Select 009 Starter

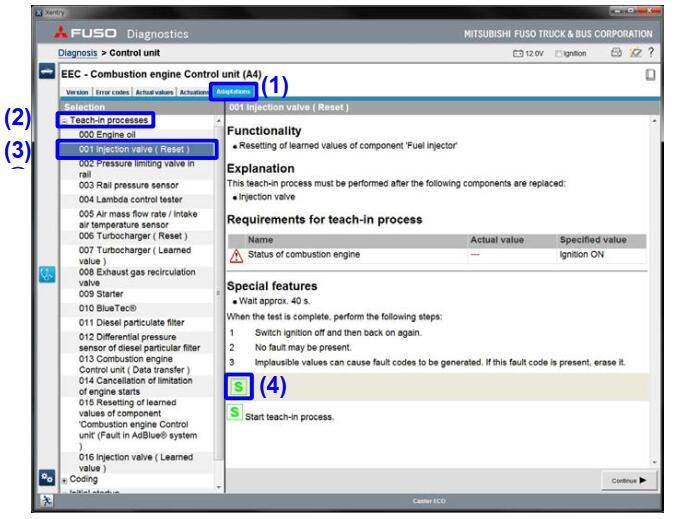pos(136,294)
